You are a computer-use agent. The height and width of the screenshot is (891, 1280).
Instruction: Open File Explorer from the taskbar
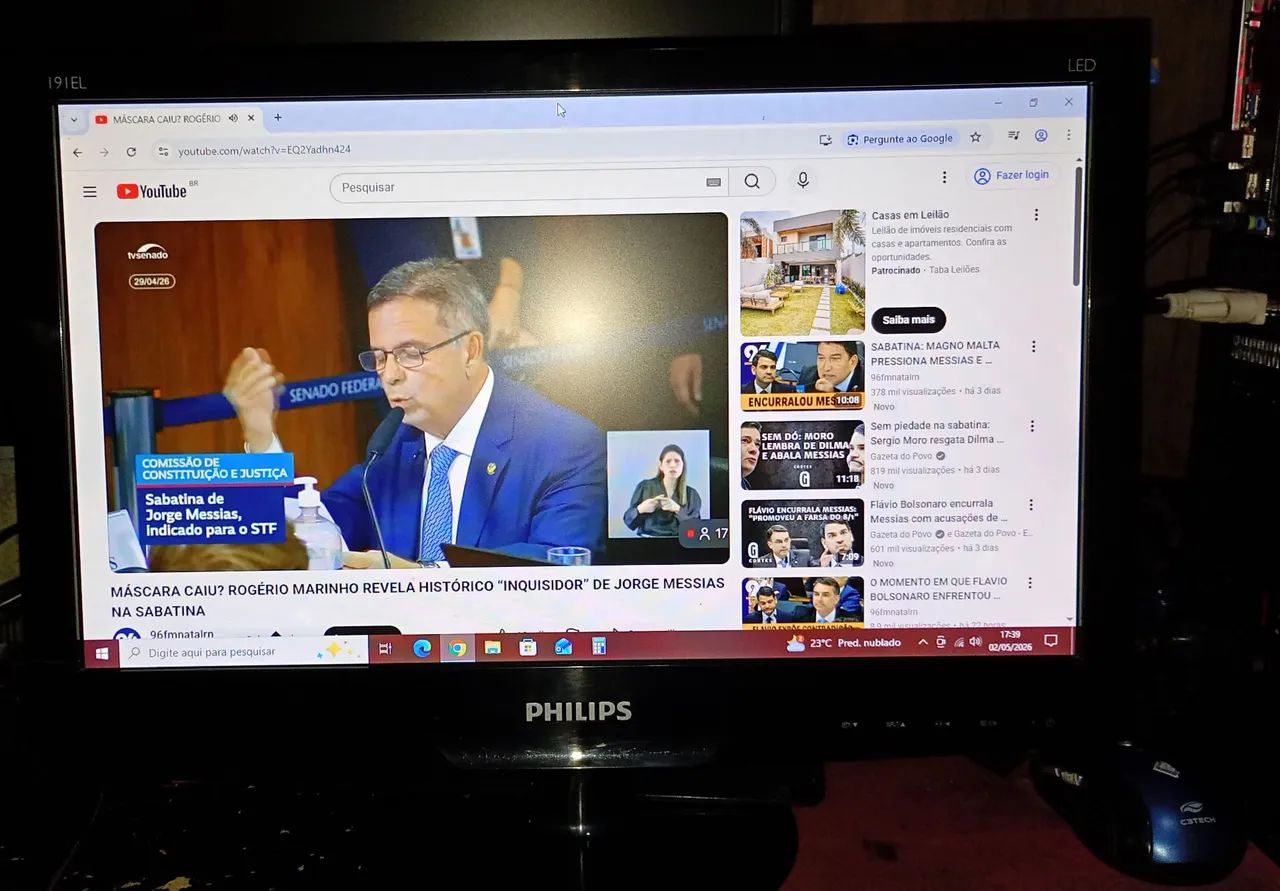point(492,647)
